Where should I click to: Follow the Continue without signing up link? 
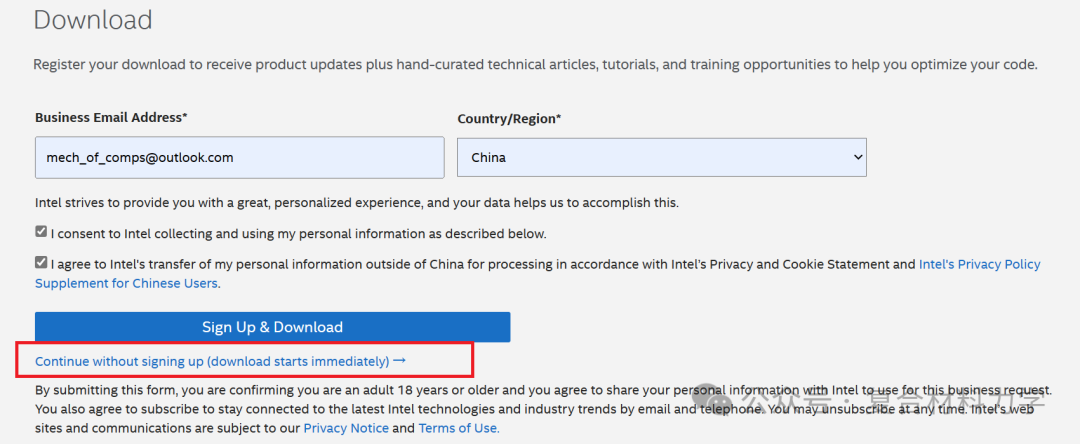pos(213,361)
